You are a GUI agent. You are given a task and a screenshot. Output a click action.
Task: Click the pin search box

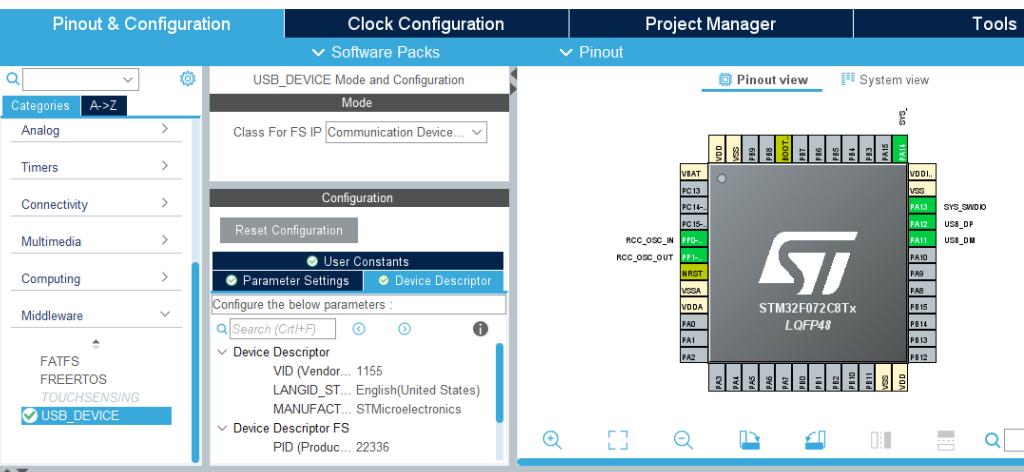coord(1014,440)
